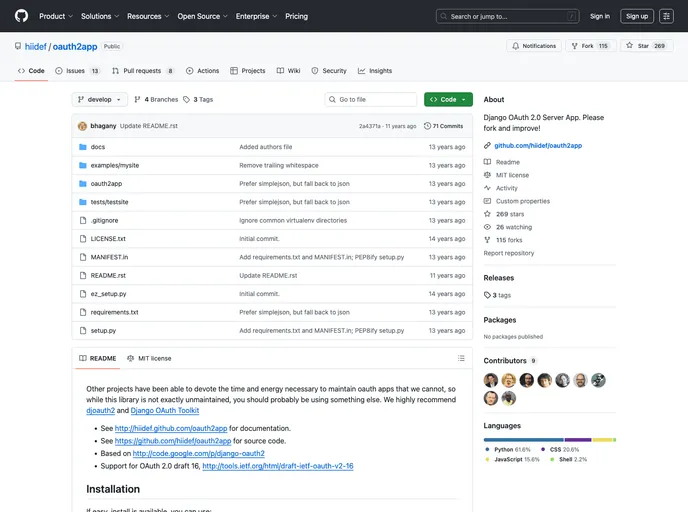
Task: Click the setup.py file icon
Action: [x=82, y=331]
